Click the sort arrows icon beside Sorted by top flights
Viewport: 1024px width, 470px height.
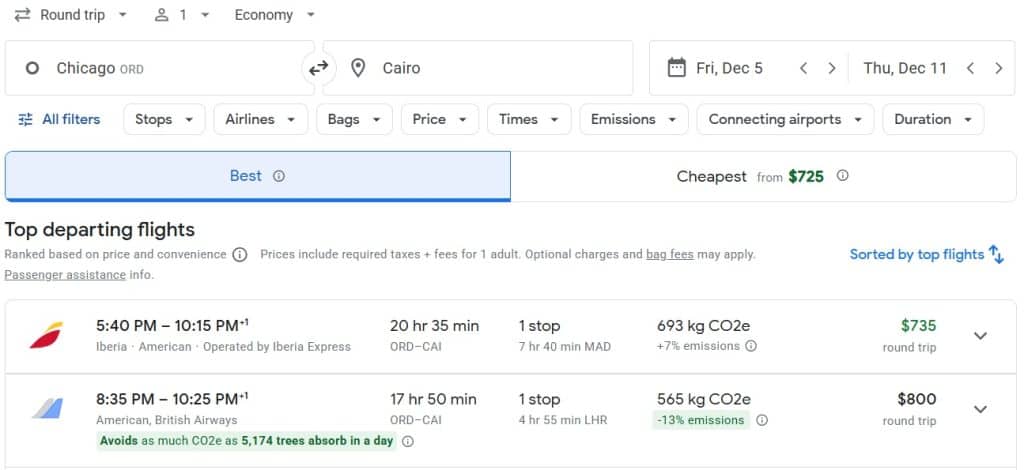(997, 255)
